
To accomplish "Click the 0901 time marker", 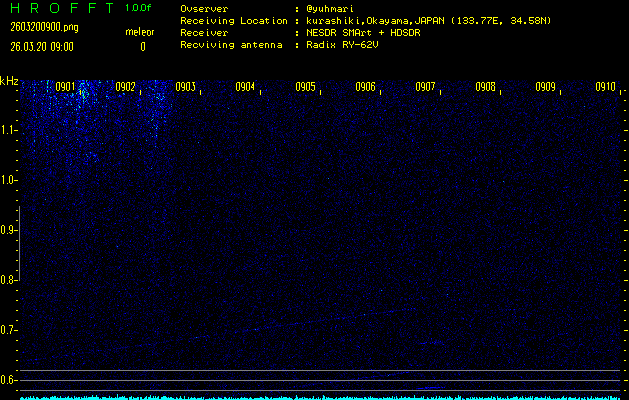I will point(66,87).
